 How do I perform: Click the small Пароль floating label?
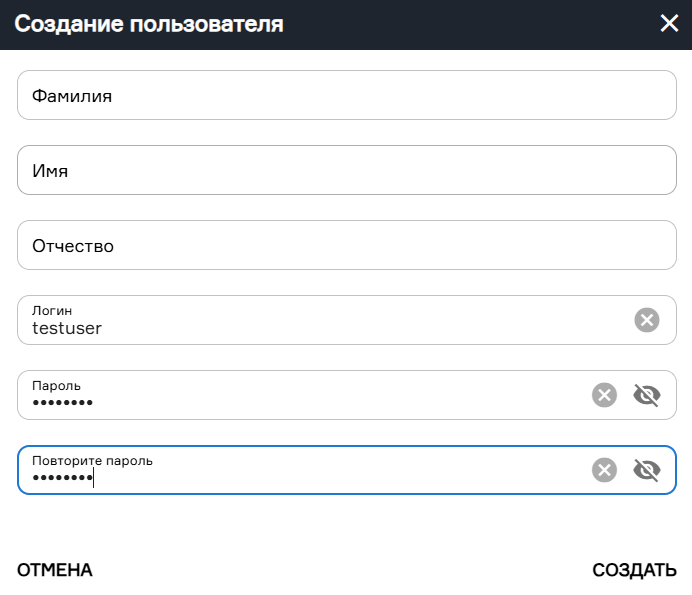tap(56, 385)
